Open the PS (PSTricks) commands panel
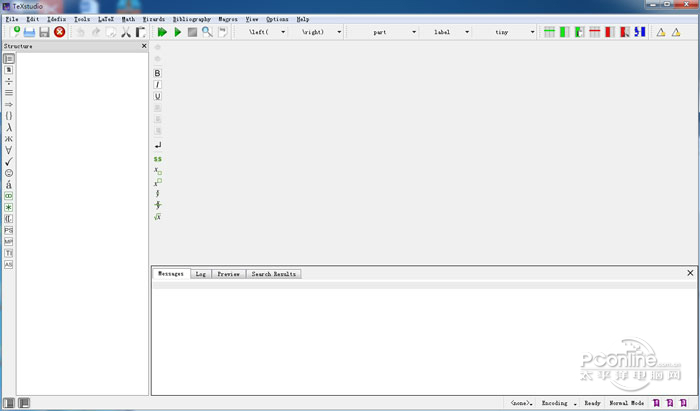The width and height of the screenshot is (700, 411). pos(8,230)
